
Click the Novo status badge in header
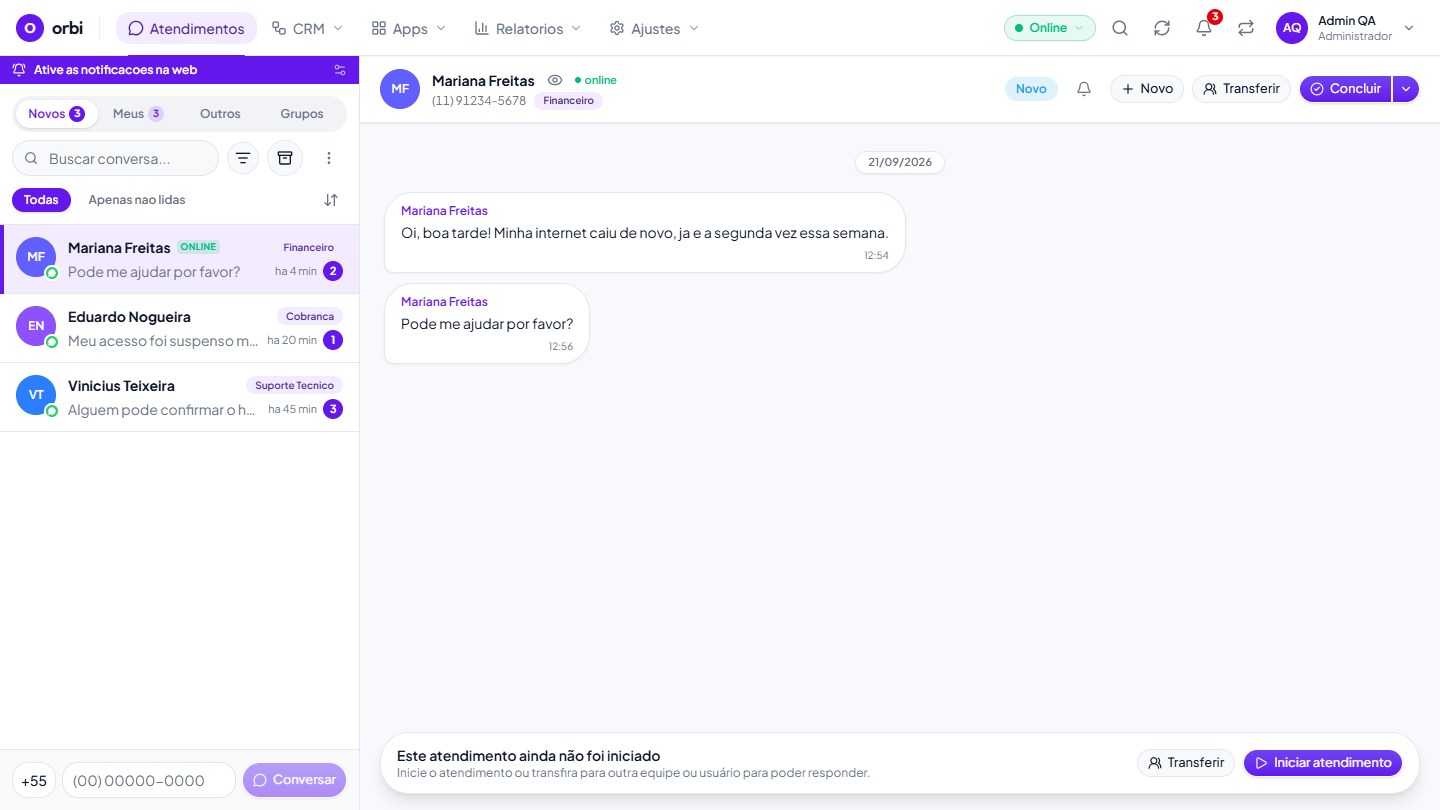1031,89
